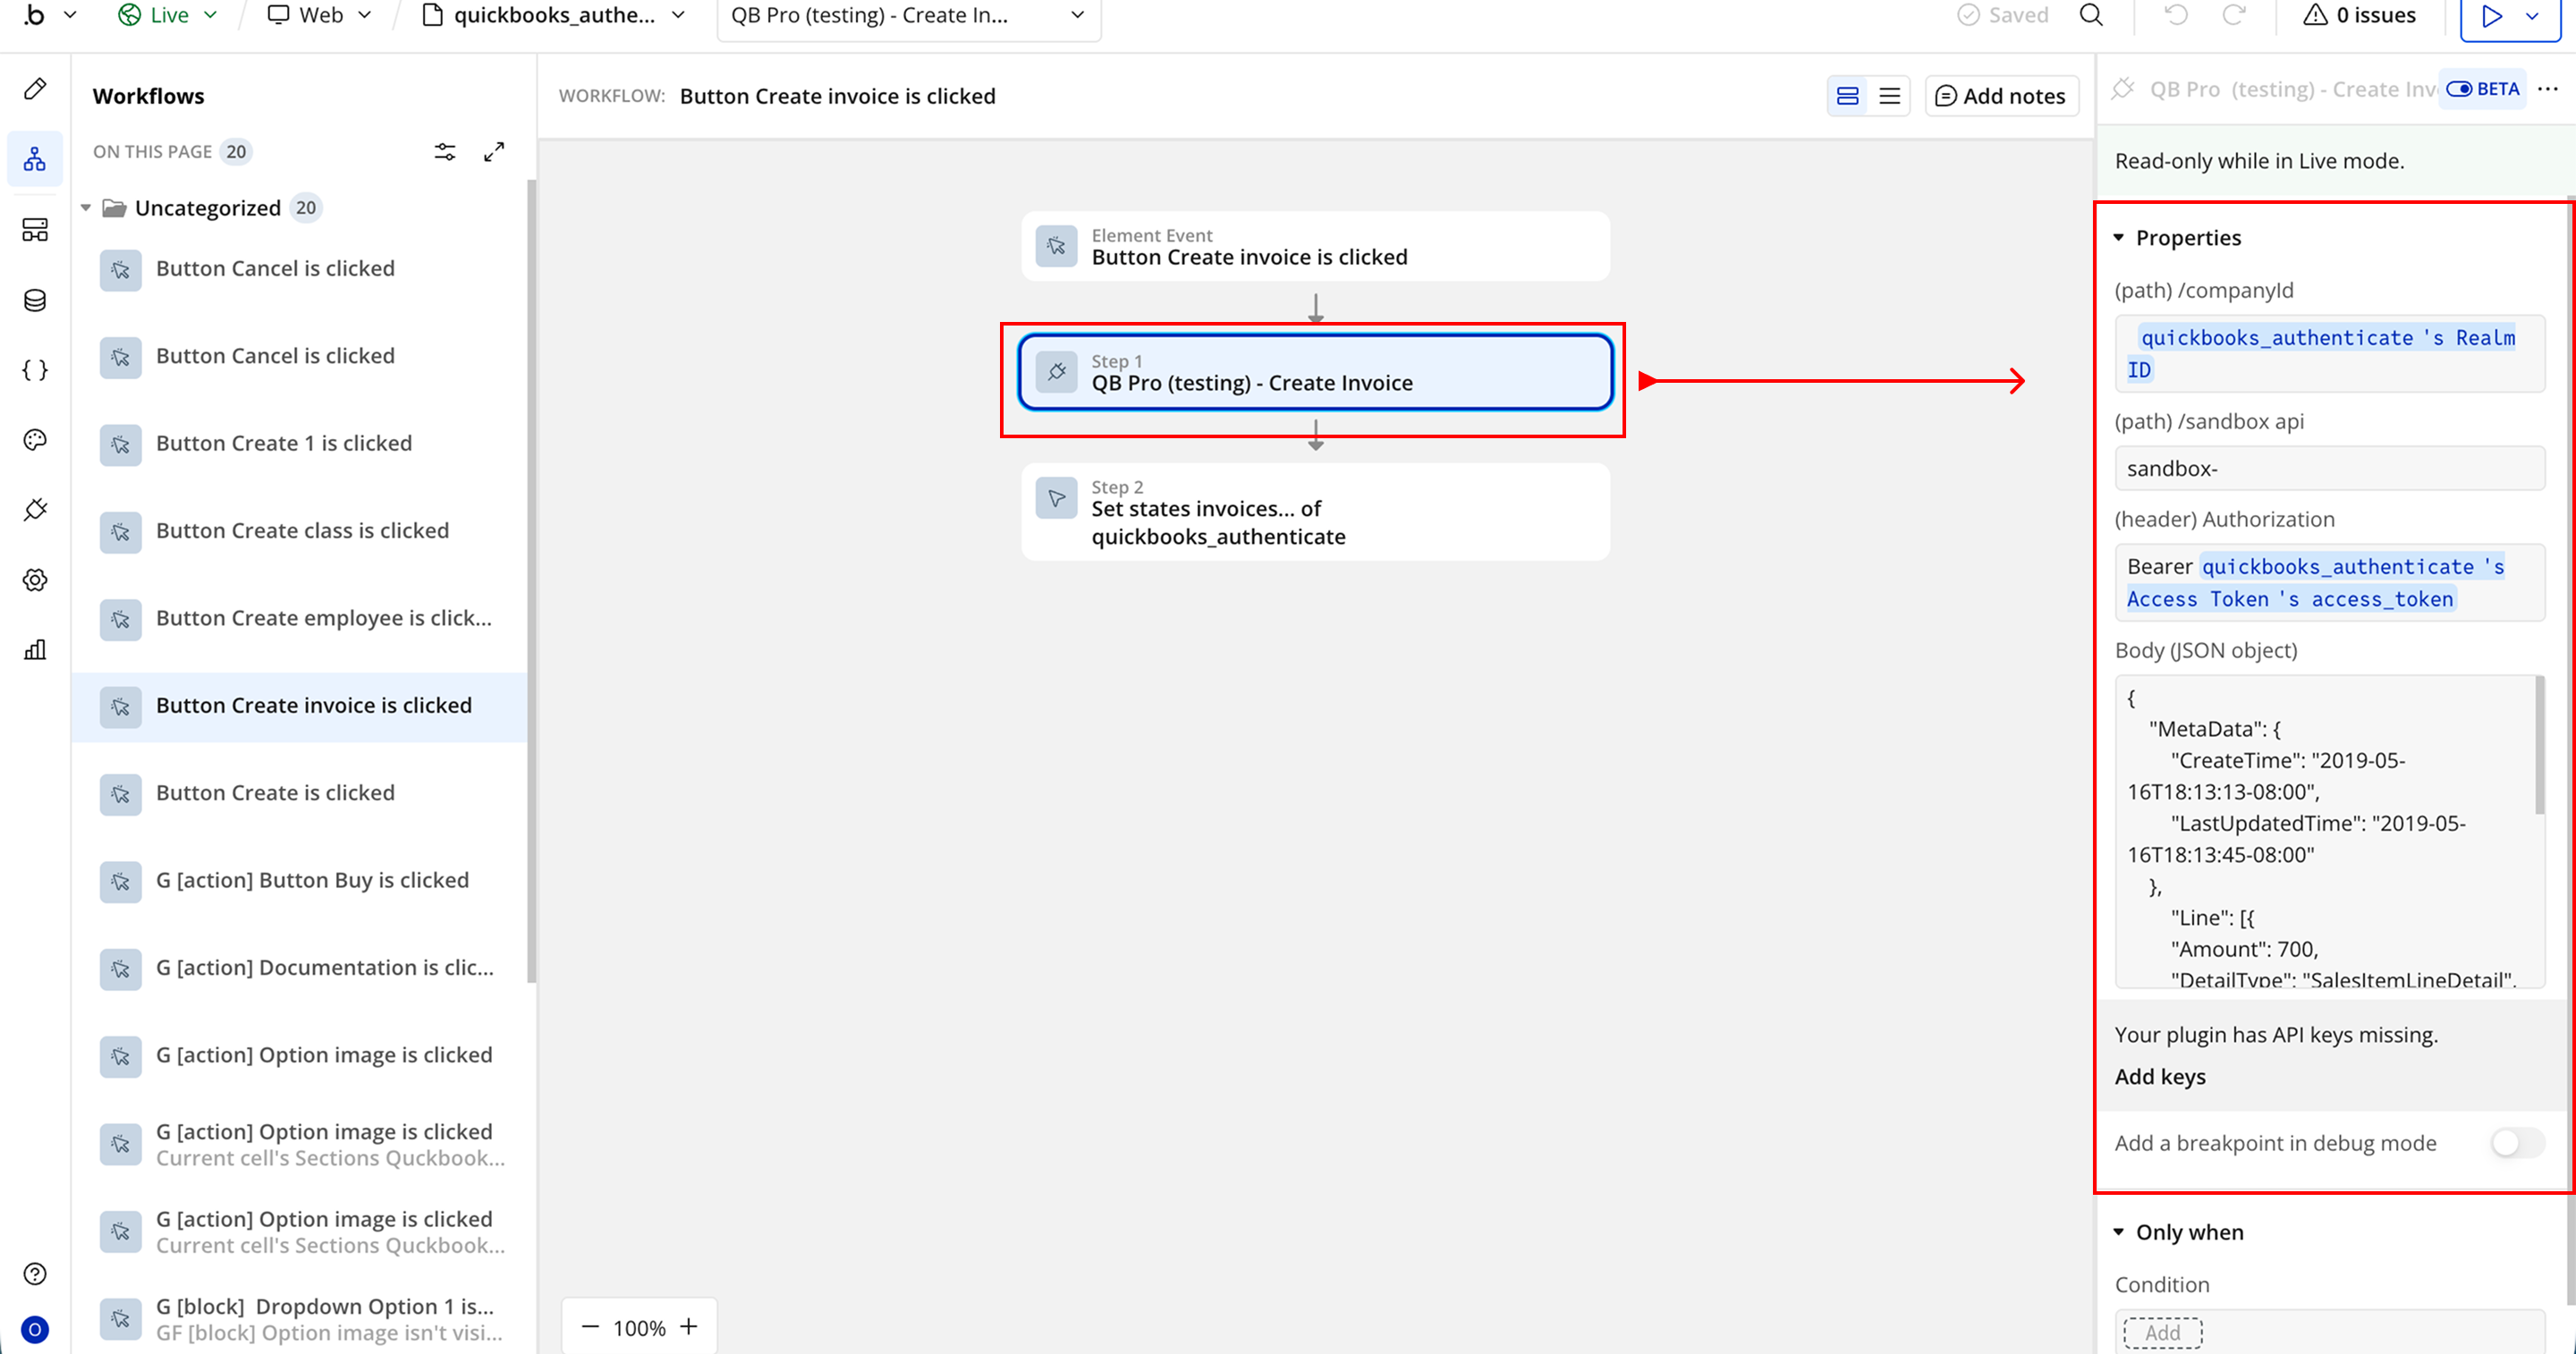Click the zoom in plus button

pos(689,1327)
